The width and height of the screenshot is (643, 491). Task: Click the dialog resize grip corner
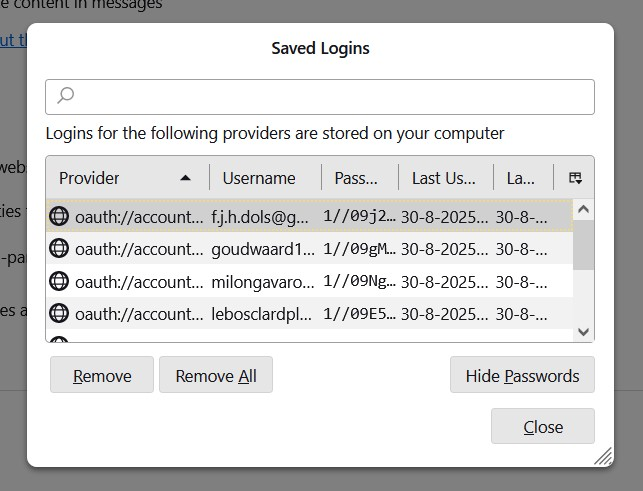(x=603, y=457)
